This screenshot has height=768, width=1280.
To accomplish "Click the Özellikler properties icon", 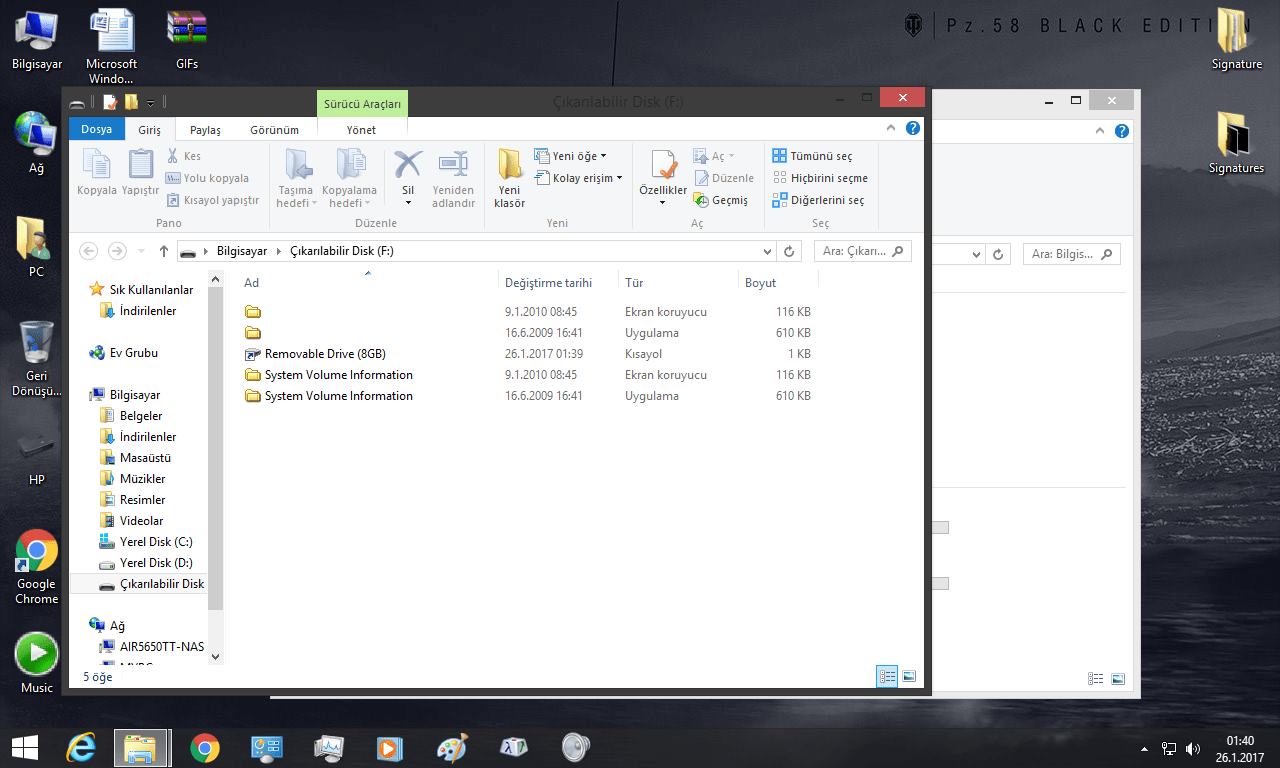I will tap(663, 165).
